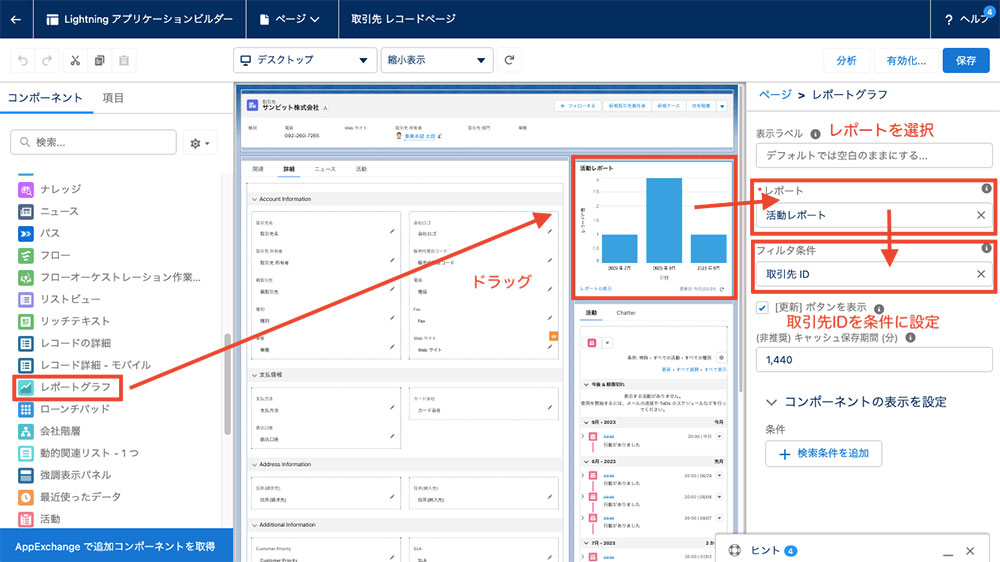Open the ページ menu
Viewport: 1000px width, 562px height.
290,19
